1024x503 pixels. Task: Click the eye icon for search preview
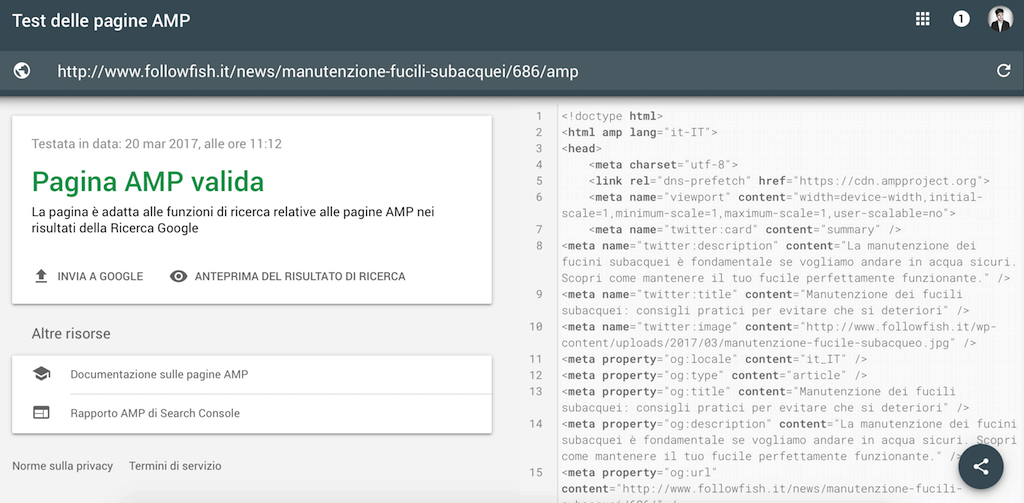coord(179,276)
